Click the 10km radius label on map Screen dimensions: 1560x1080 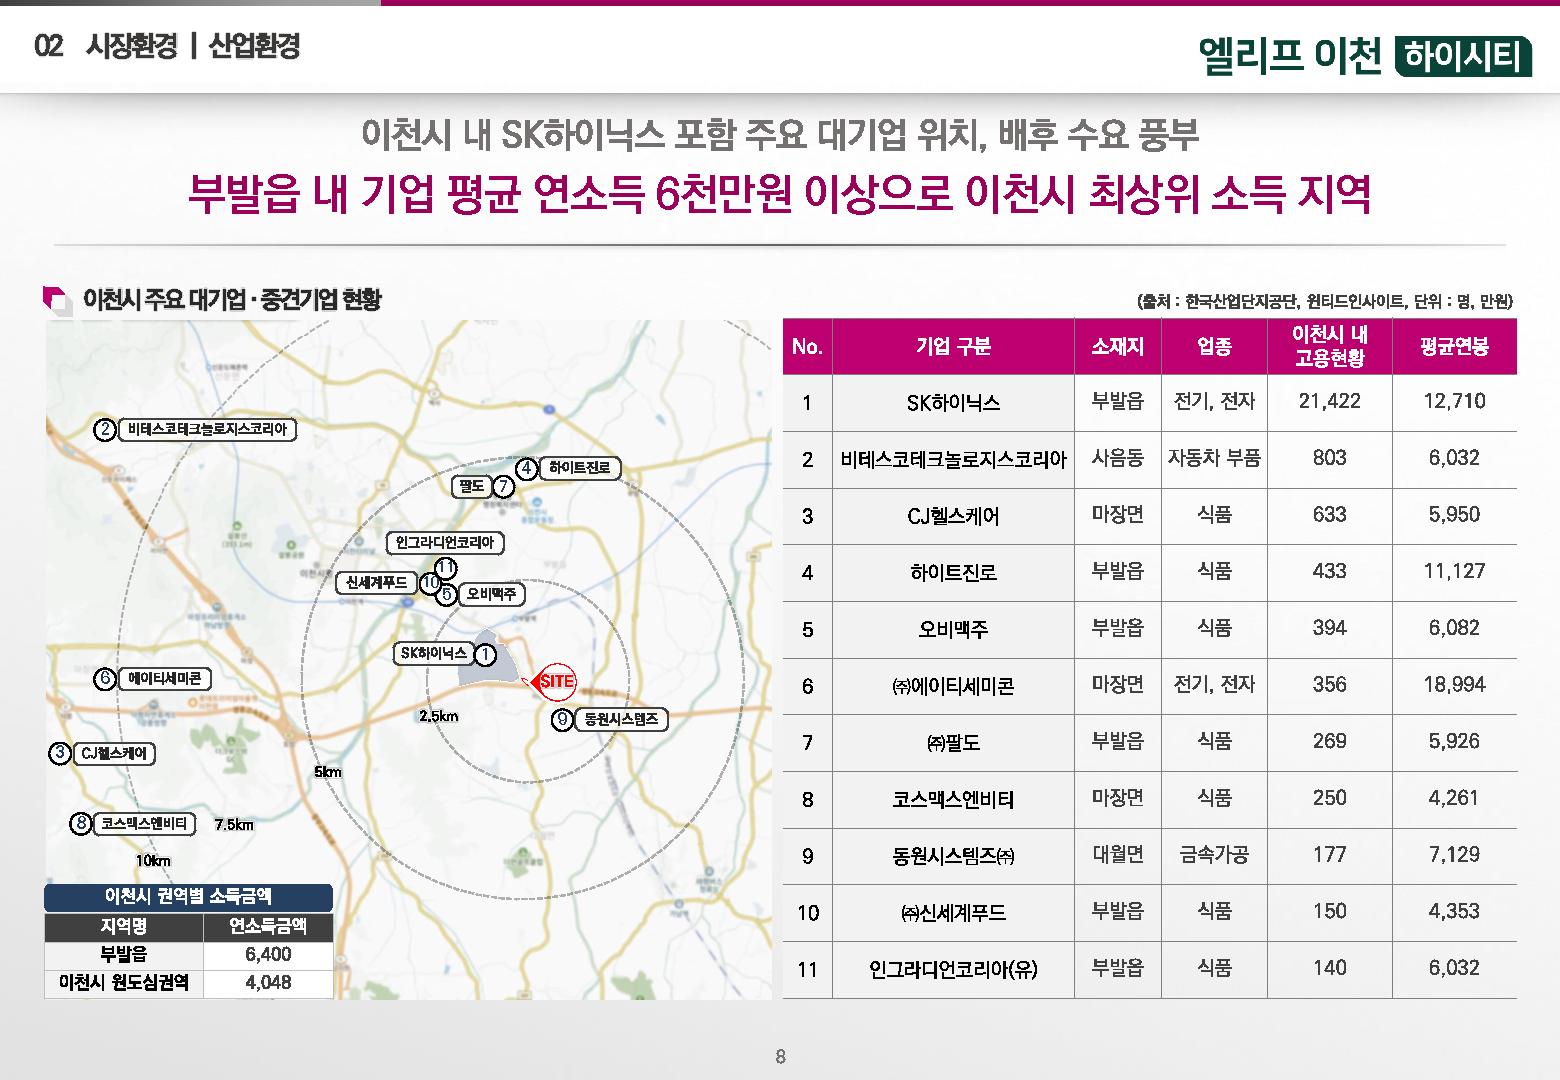[x=153, y=861]
